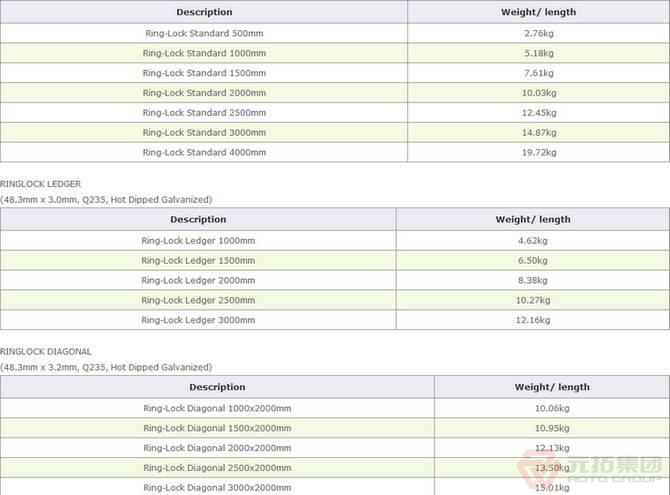Click the Weight/ length header in the Diagonal table
Viewport: 670px width, 495px height.
point(552,387)
